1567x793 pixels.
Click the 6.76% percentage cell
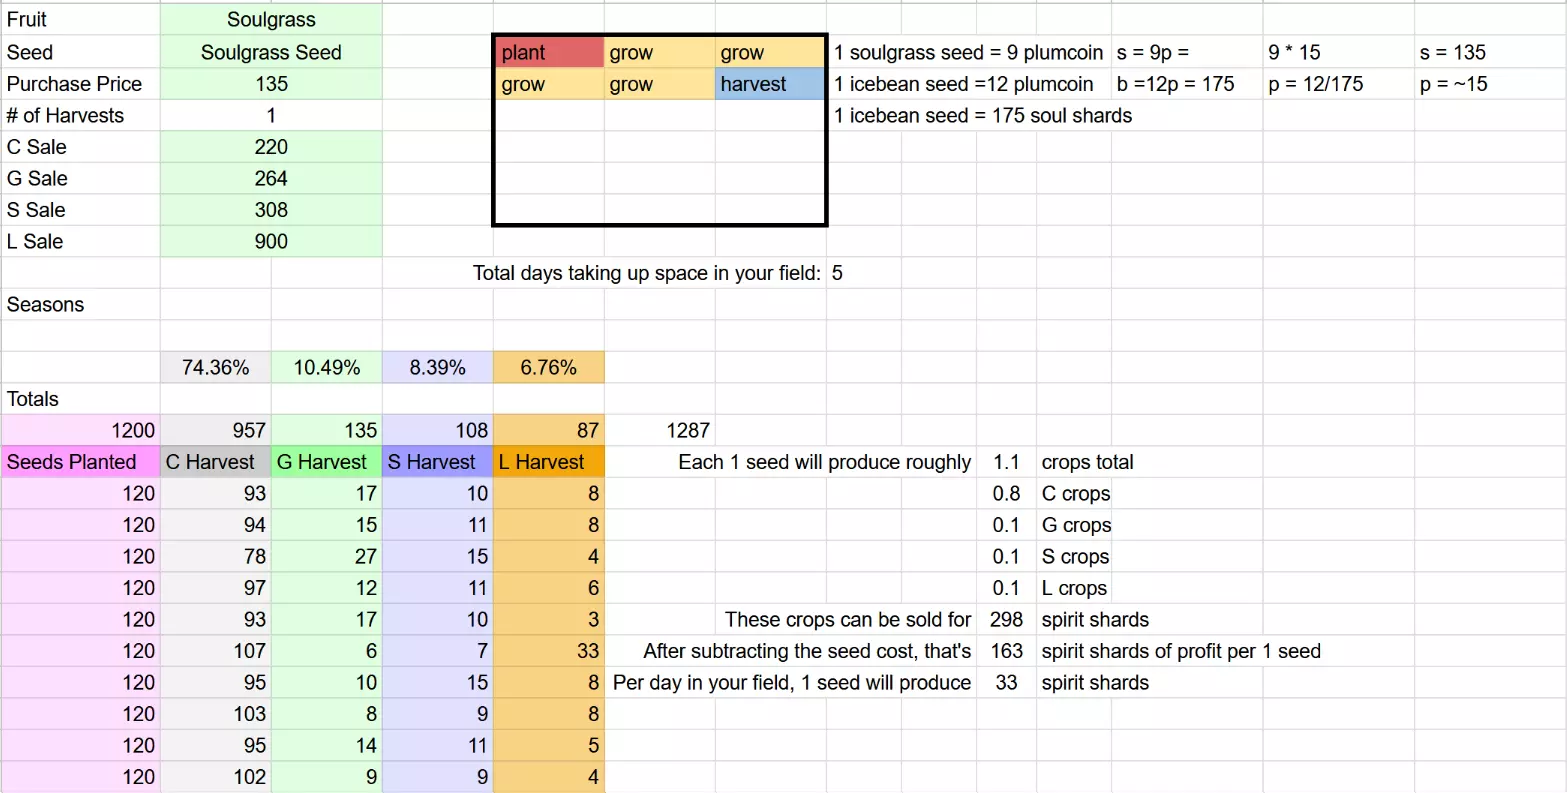coord(548,368)
